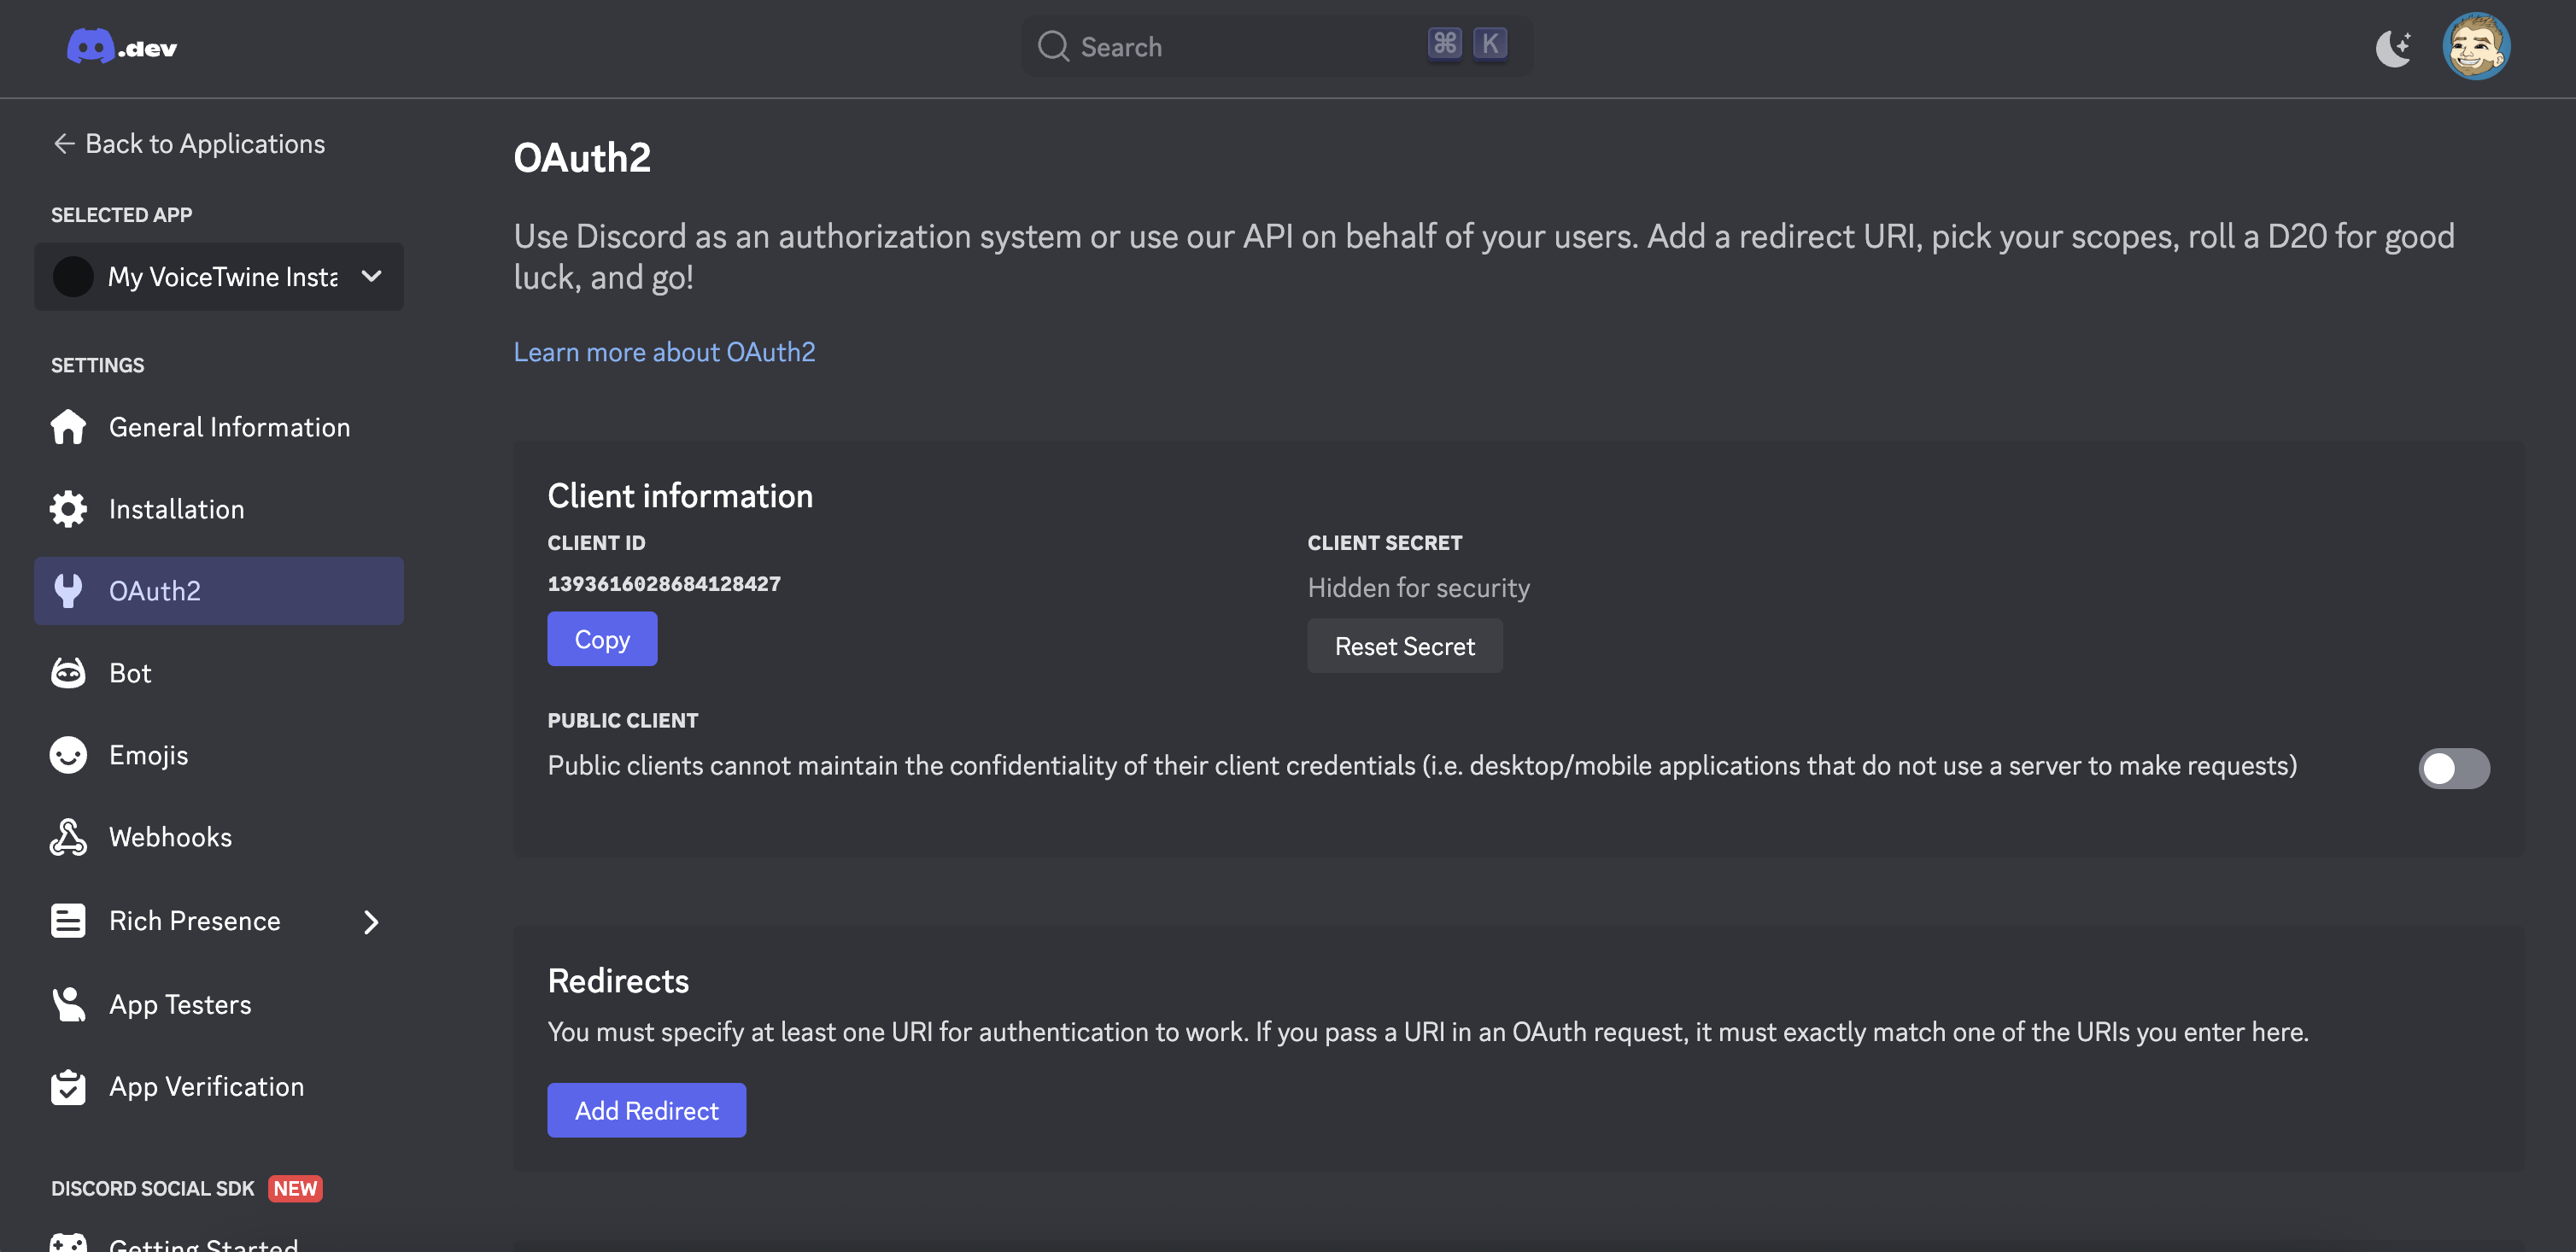Click the Command key shortcut badge
2576x1252 pixels.
pyautogui.click(x=1444, y=44)
